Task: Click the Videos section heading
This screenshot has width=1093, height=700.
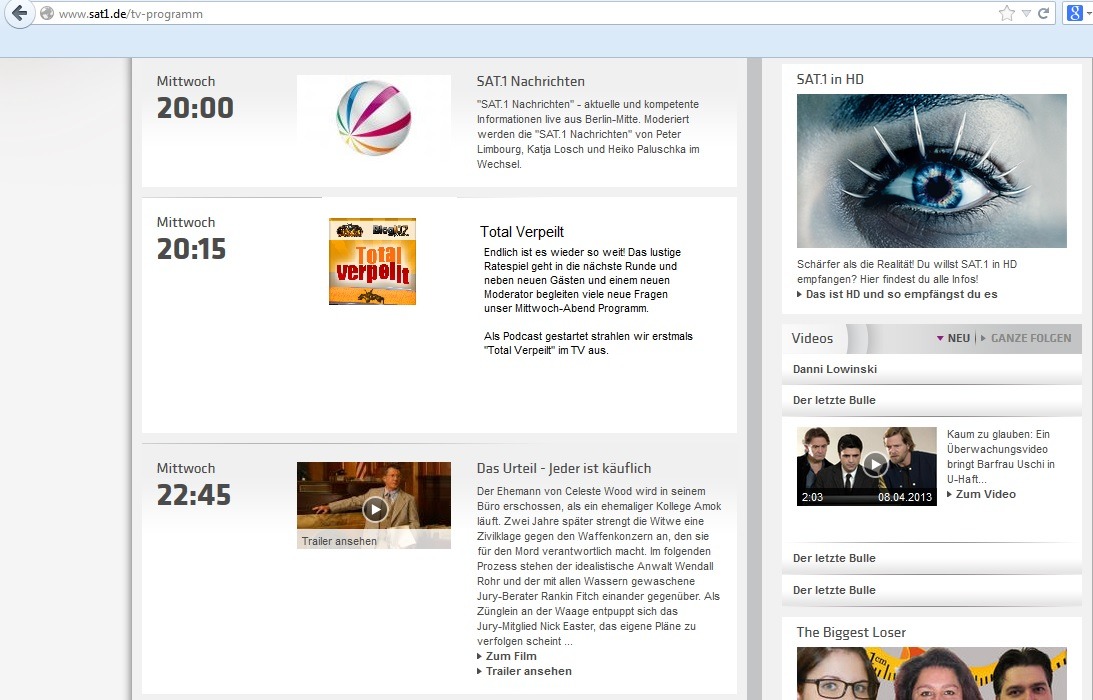Action: point(812,338)
